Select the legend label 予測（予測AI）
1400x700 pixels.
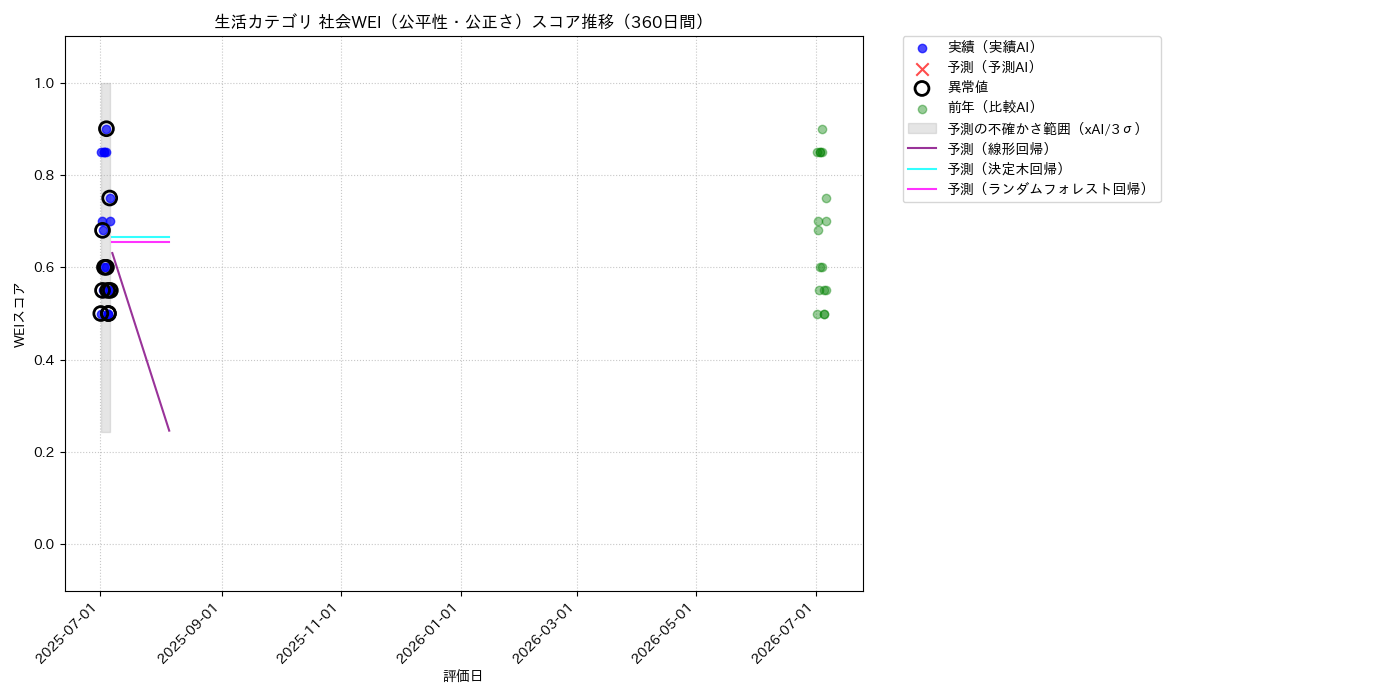click(x=992, y=67)
